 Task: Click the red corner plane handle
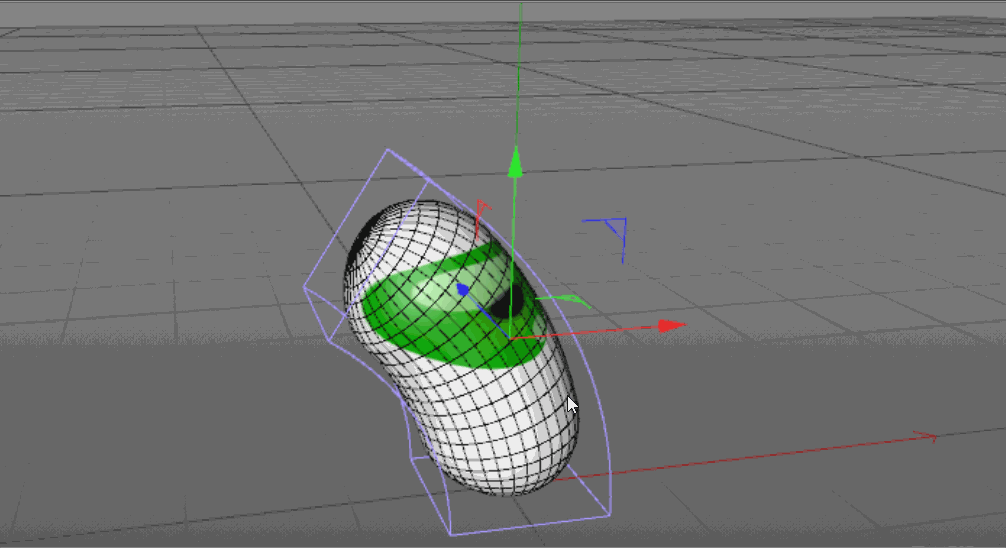tap(483, 208)
